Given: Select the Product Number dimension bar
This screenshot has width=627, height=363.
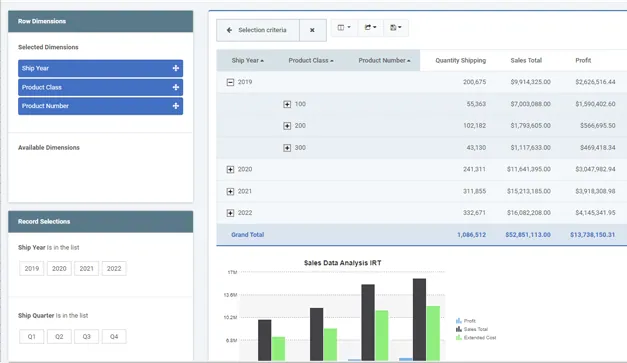Looking at the screenshot, I should click(100, 106).
